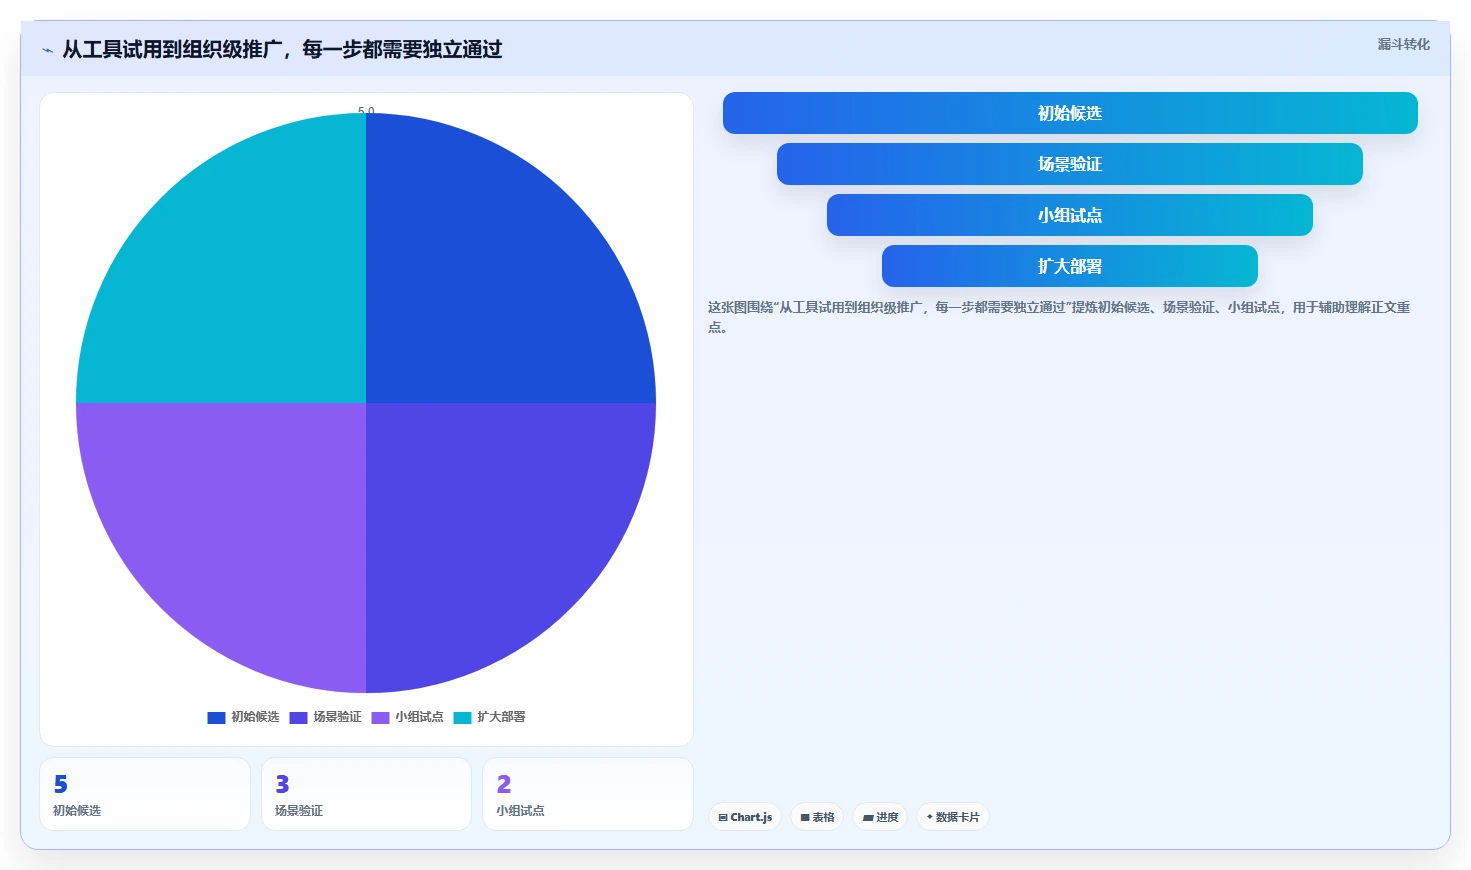The image size is (1471, 870).
Task: Click the icon before Chart.js label
Action: click(723, 818)
